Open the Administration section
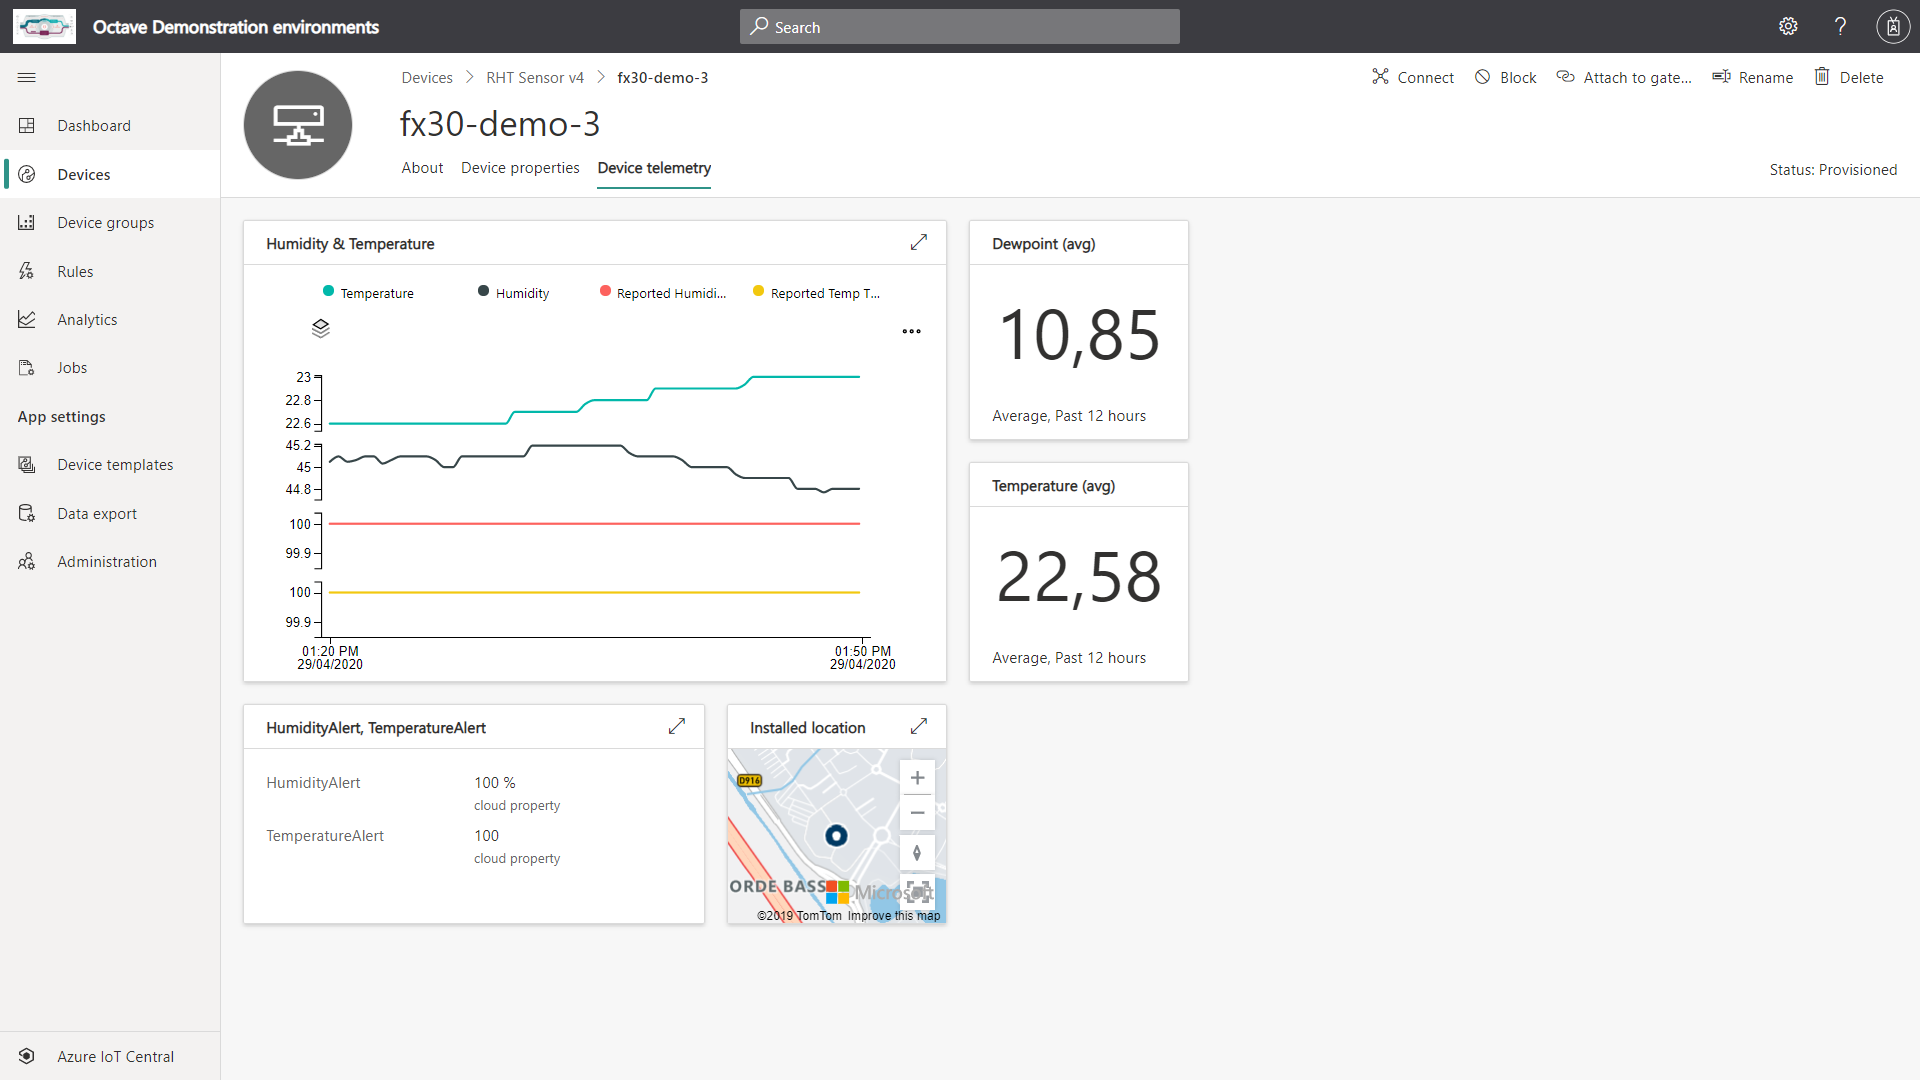The image size is (1920, 1080). click(x=110, y=562)
